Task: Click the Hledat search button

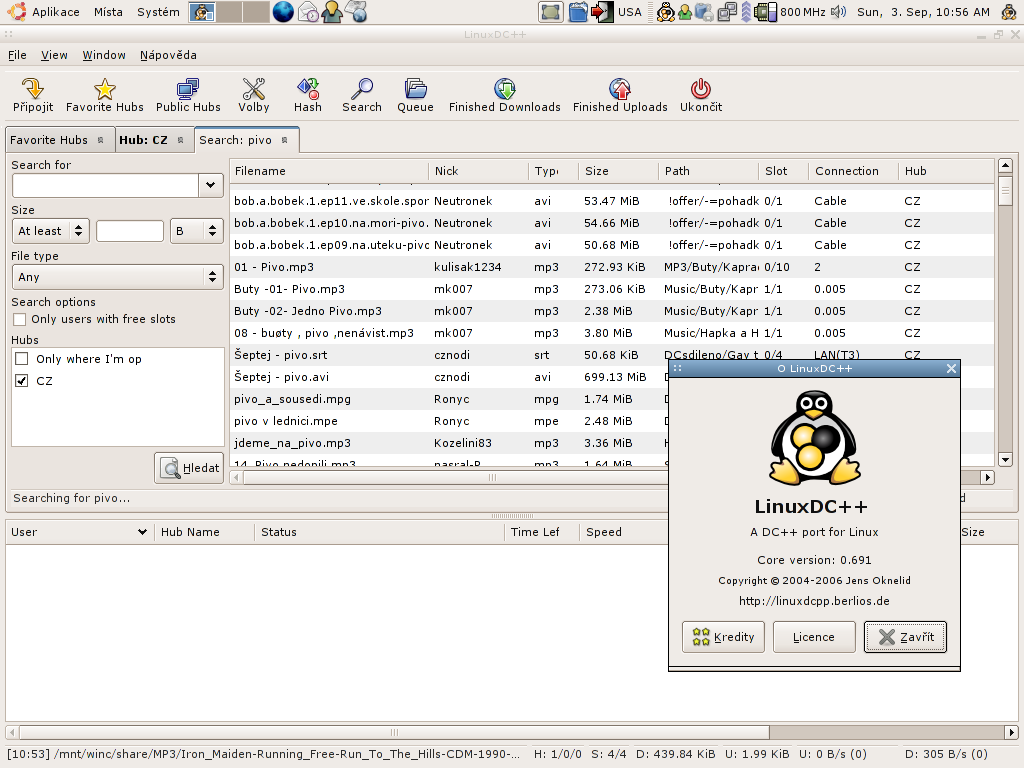Action: tap(189, 468)
